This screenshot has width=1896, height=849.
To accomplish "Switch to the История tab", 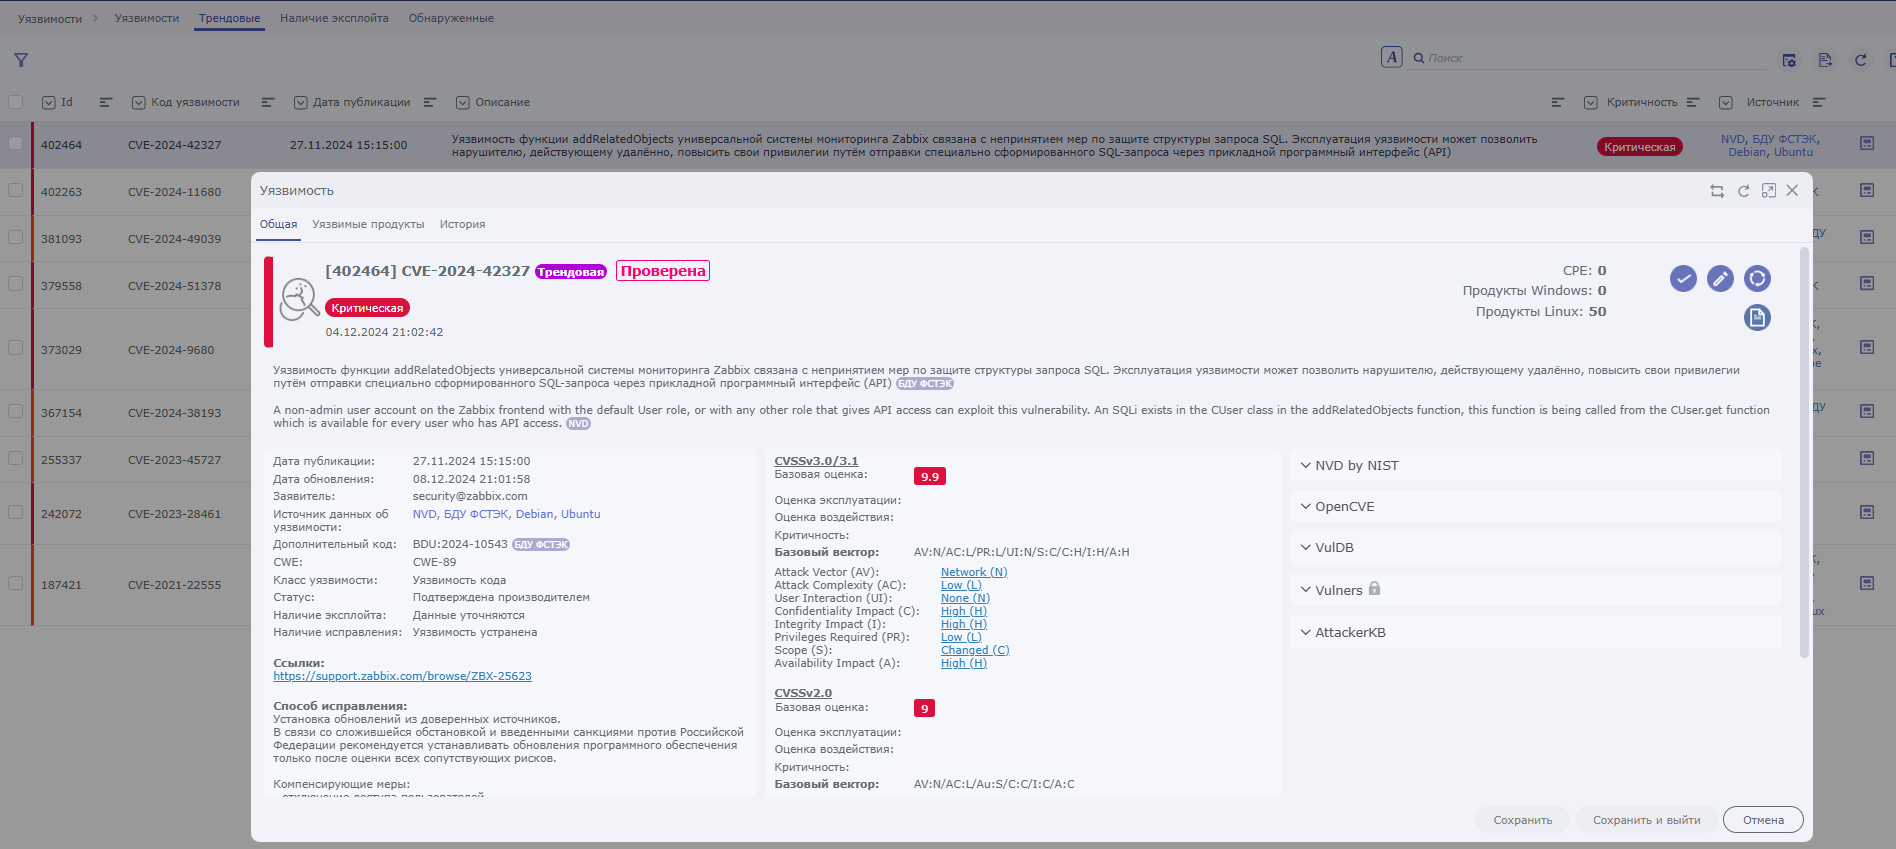I will [462, 224].
